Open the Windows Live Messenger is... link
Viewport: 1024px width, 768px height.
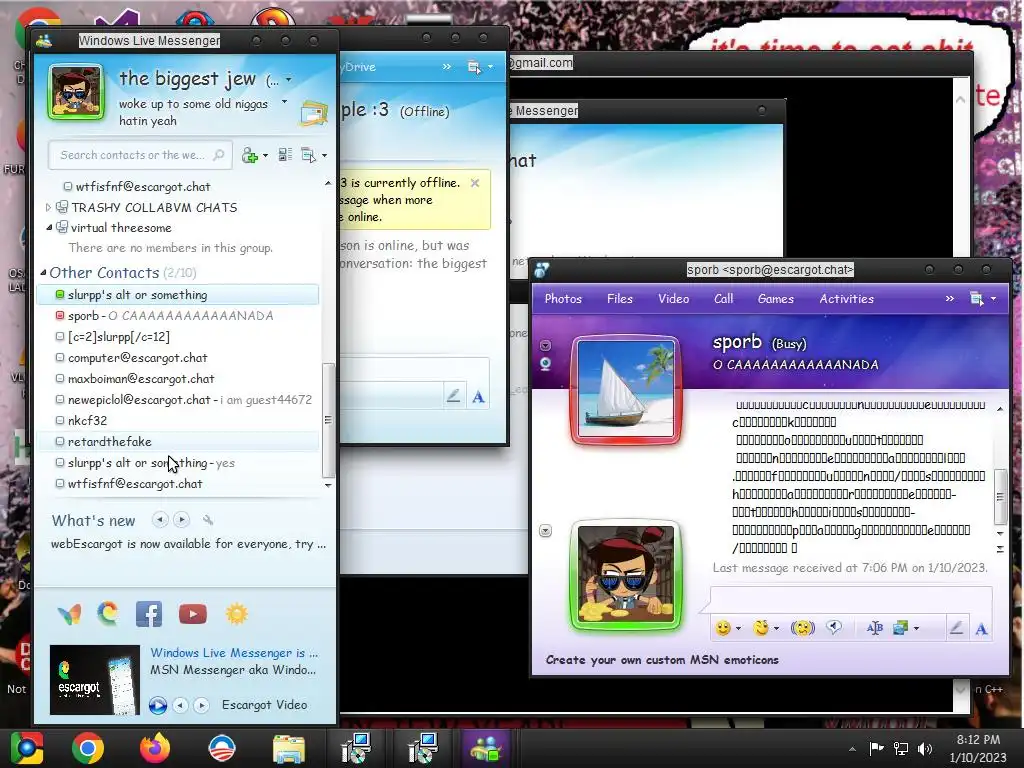tap(234, 652)
